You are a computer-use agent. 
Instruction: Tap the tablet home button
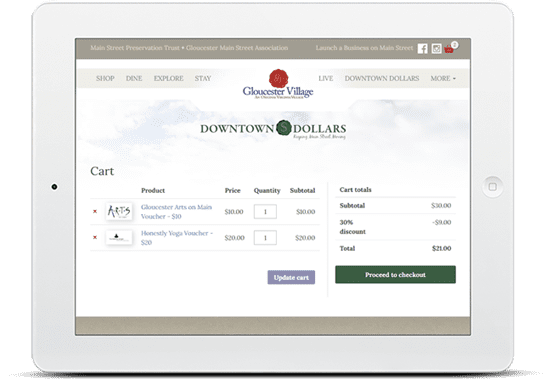(x=493, y=187)
